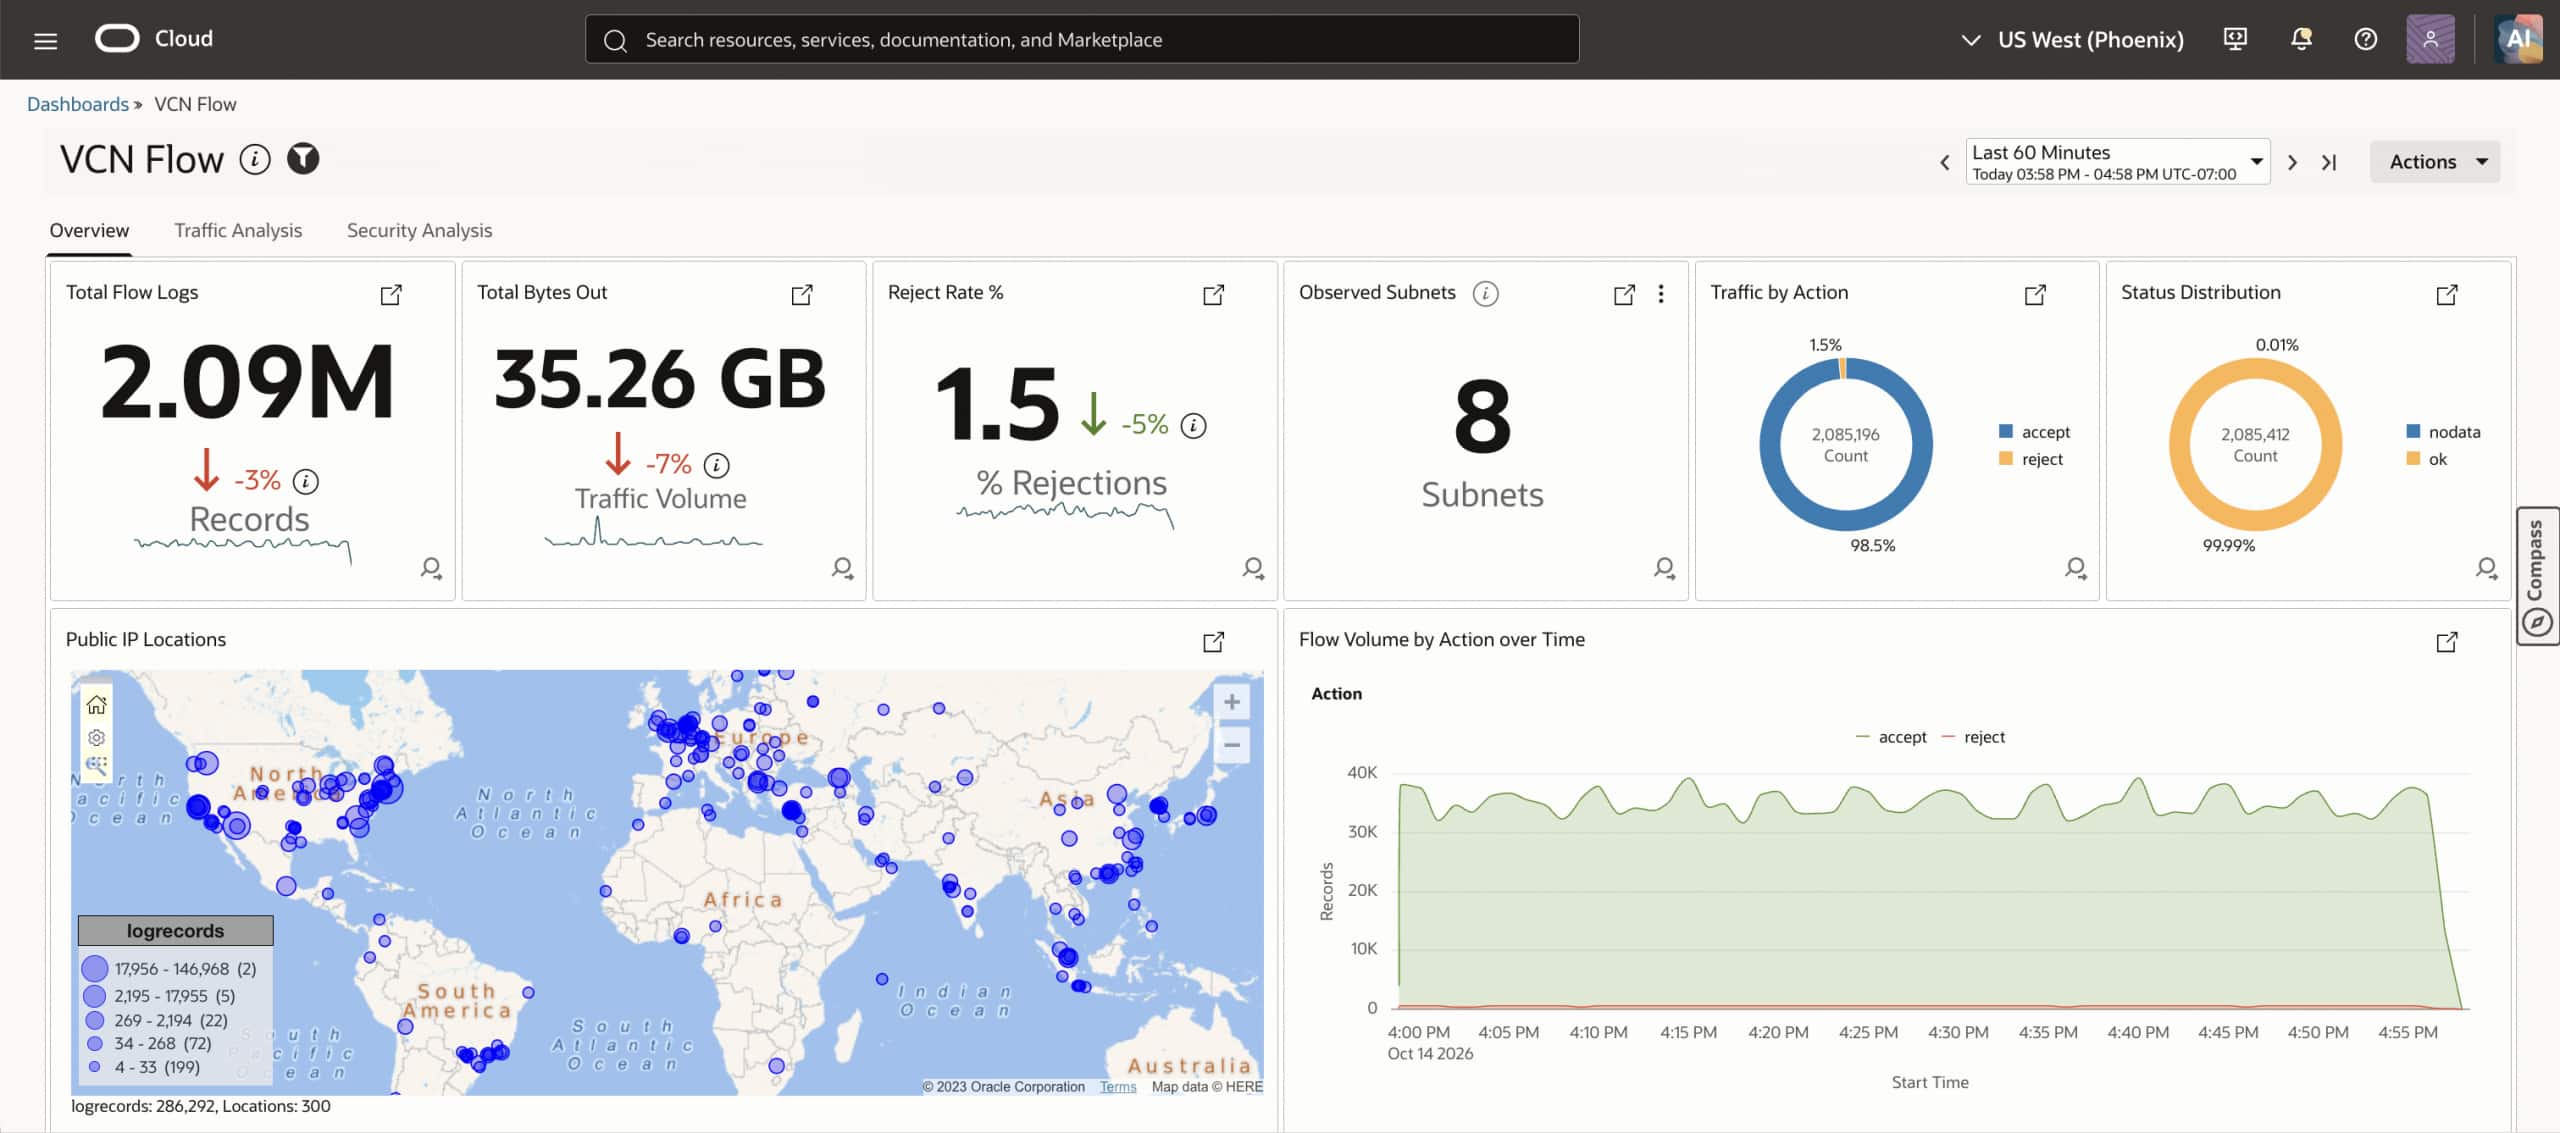Select legend range 17,956 - 146,968

(x=169, y=969)
